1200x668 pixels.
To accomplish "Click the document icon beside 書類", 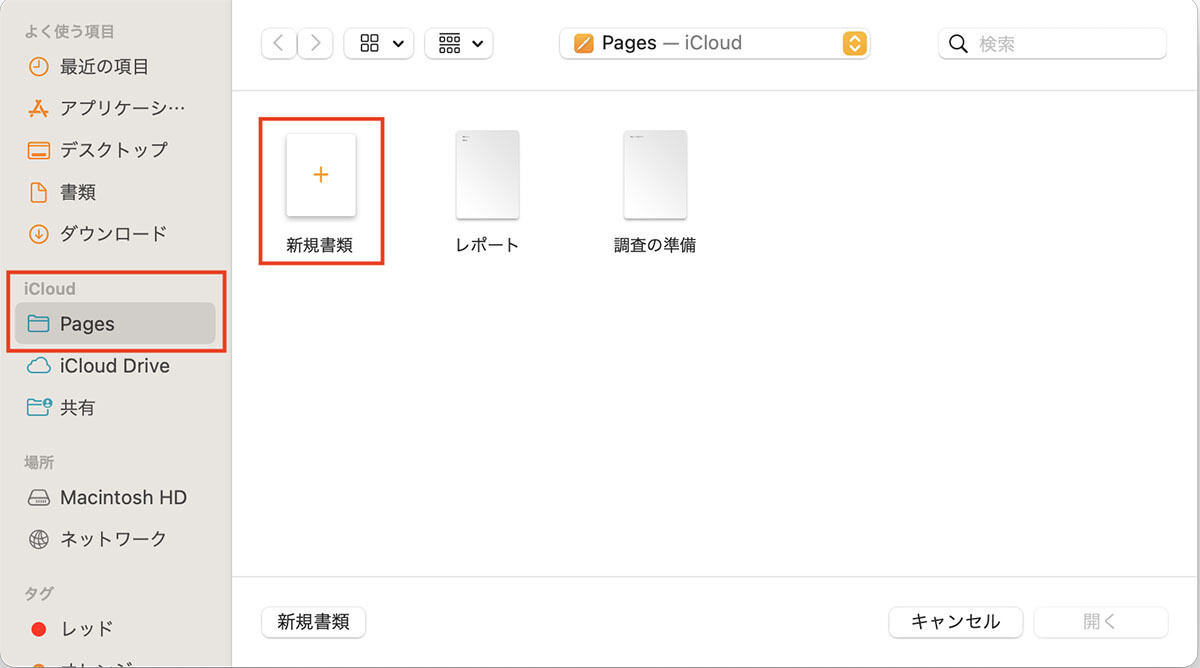I will 39,192.
